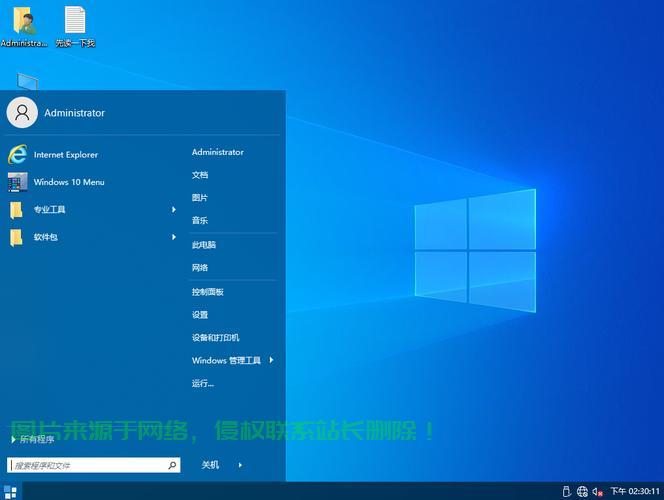Open 设备和打印机 from the Start menu
Viewport: 664px width, 500px height.
216,337
